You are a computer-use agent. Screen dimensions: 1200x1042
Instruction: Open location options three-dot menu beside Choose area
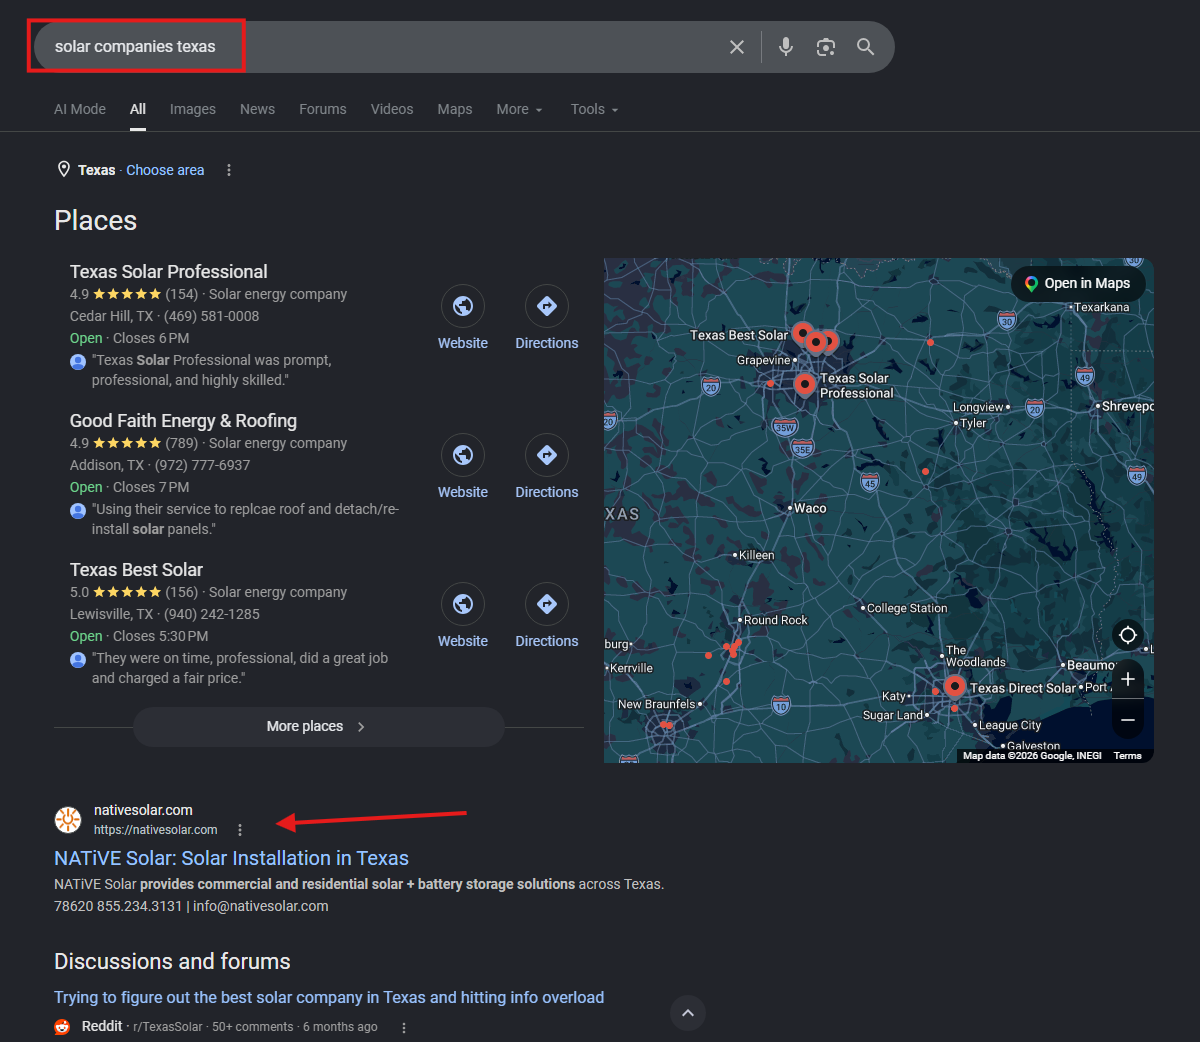(x=229, y=170)
